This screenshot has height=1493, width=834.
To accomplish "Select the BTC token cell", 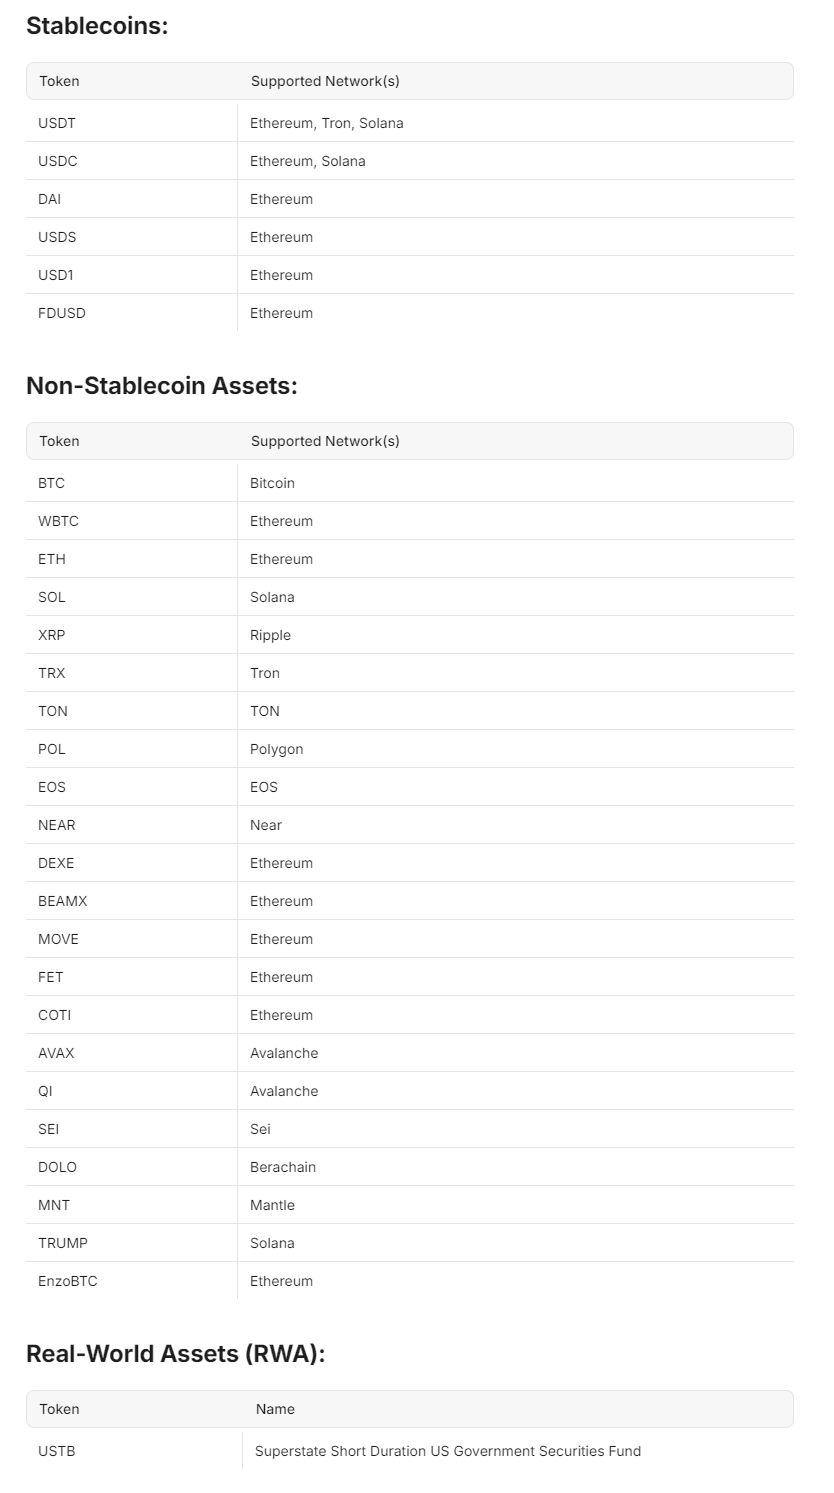I will click(131, 483).
